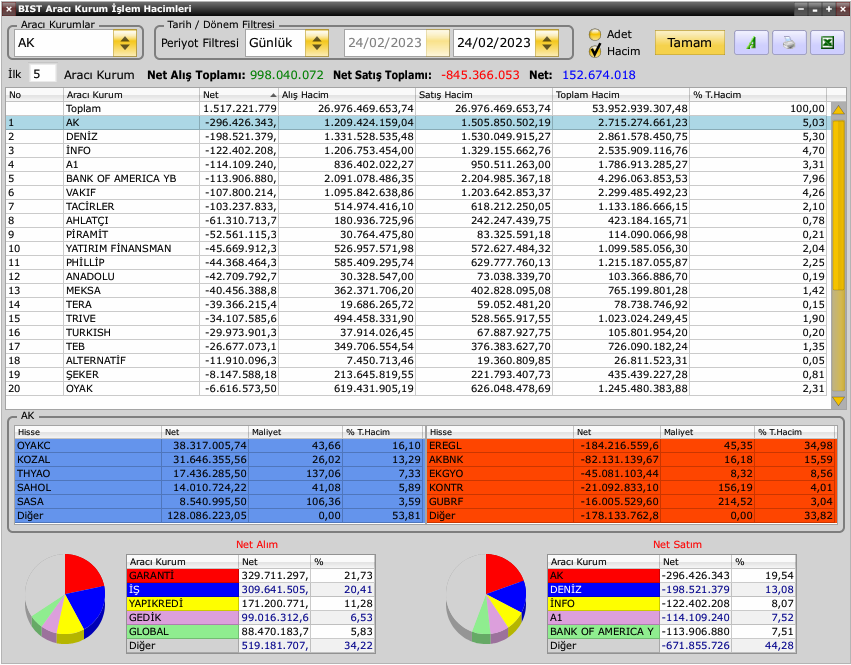Click the Toplam summary row
This screenshot has height=665, width=851.
[416, 109]
